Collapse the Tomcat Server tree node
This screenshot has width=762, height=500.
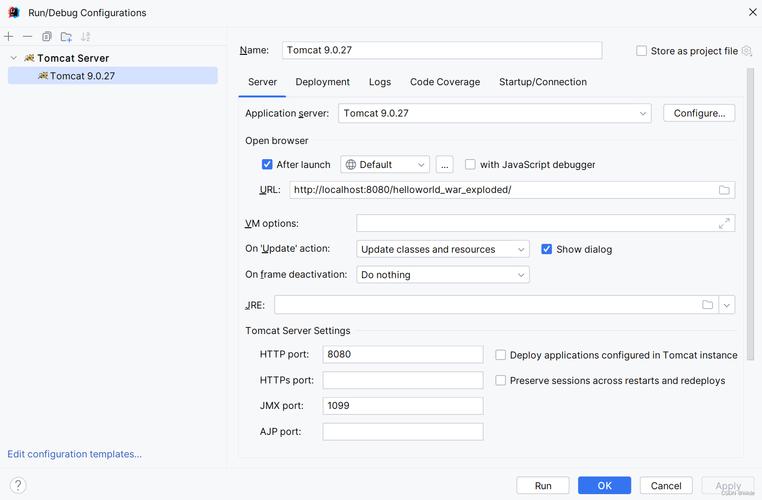[x=14, y=58]
